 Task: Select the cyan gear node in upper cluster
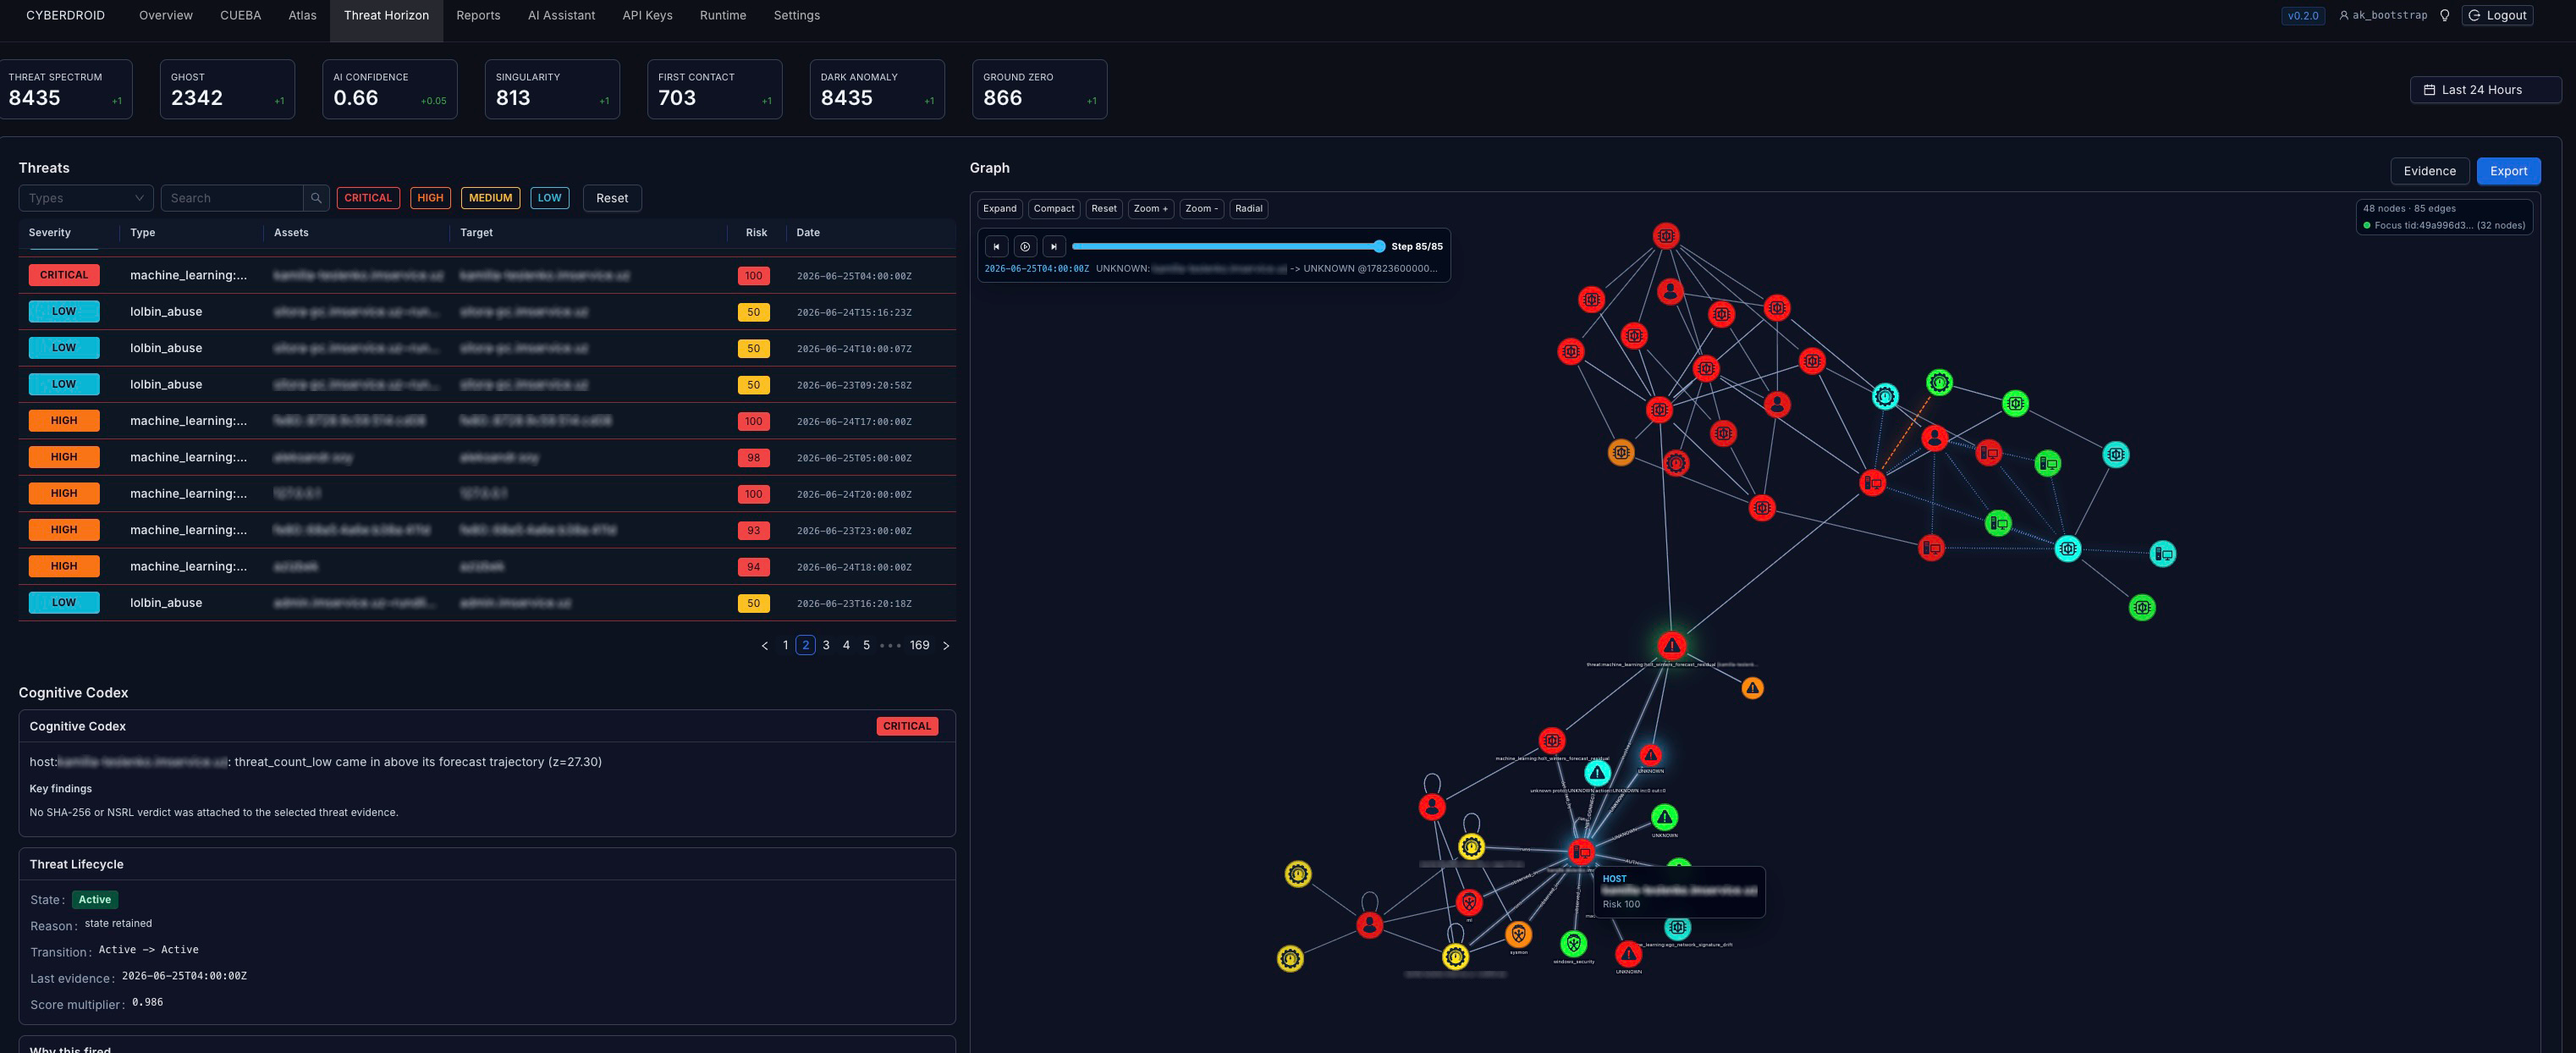coord(1885,397)
